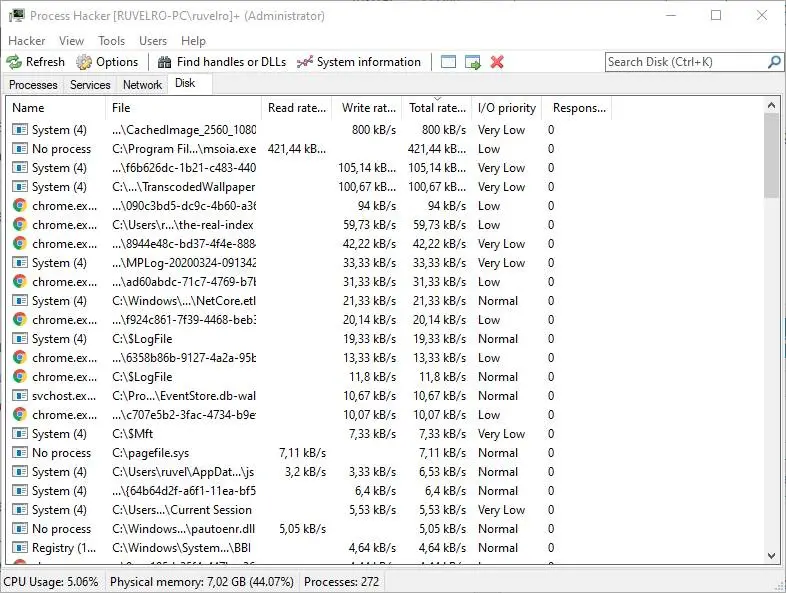The width and height of the screenshot is (786, 593).
Task: Click Physical memory in status bar
Action: point(202,582)
